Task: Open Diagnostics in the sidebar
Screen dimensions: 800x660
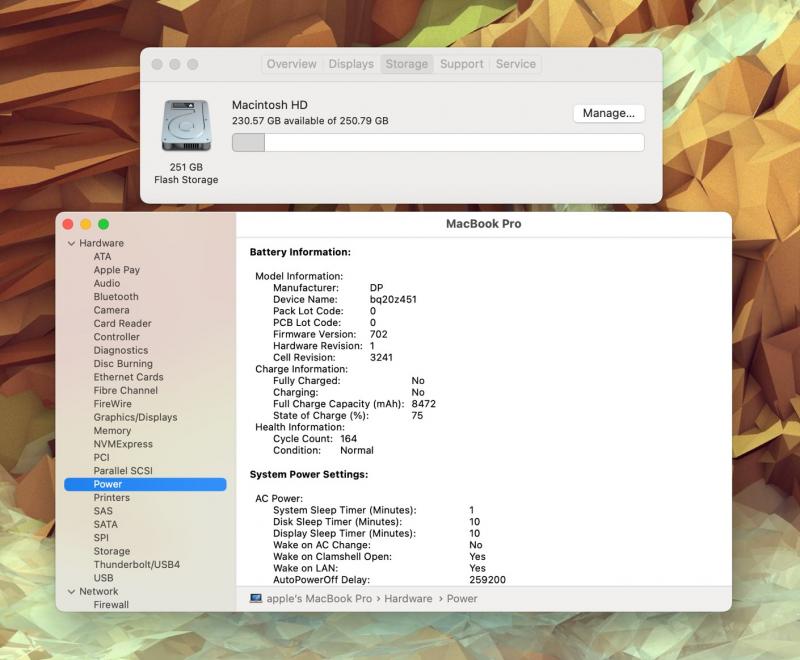Action: click(x=121, y=350)
